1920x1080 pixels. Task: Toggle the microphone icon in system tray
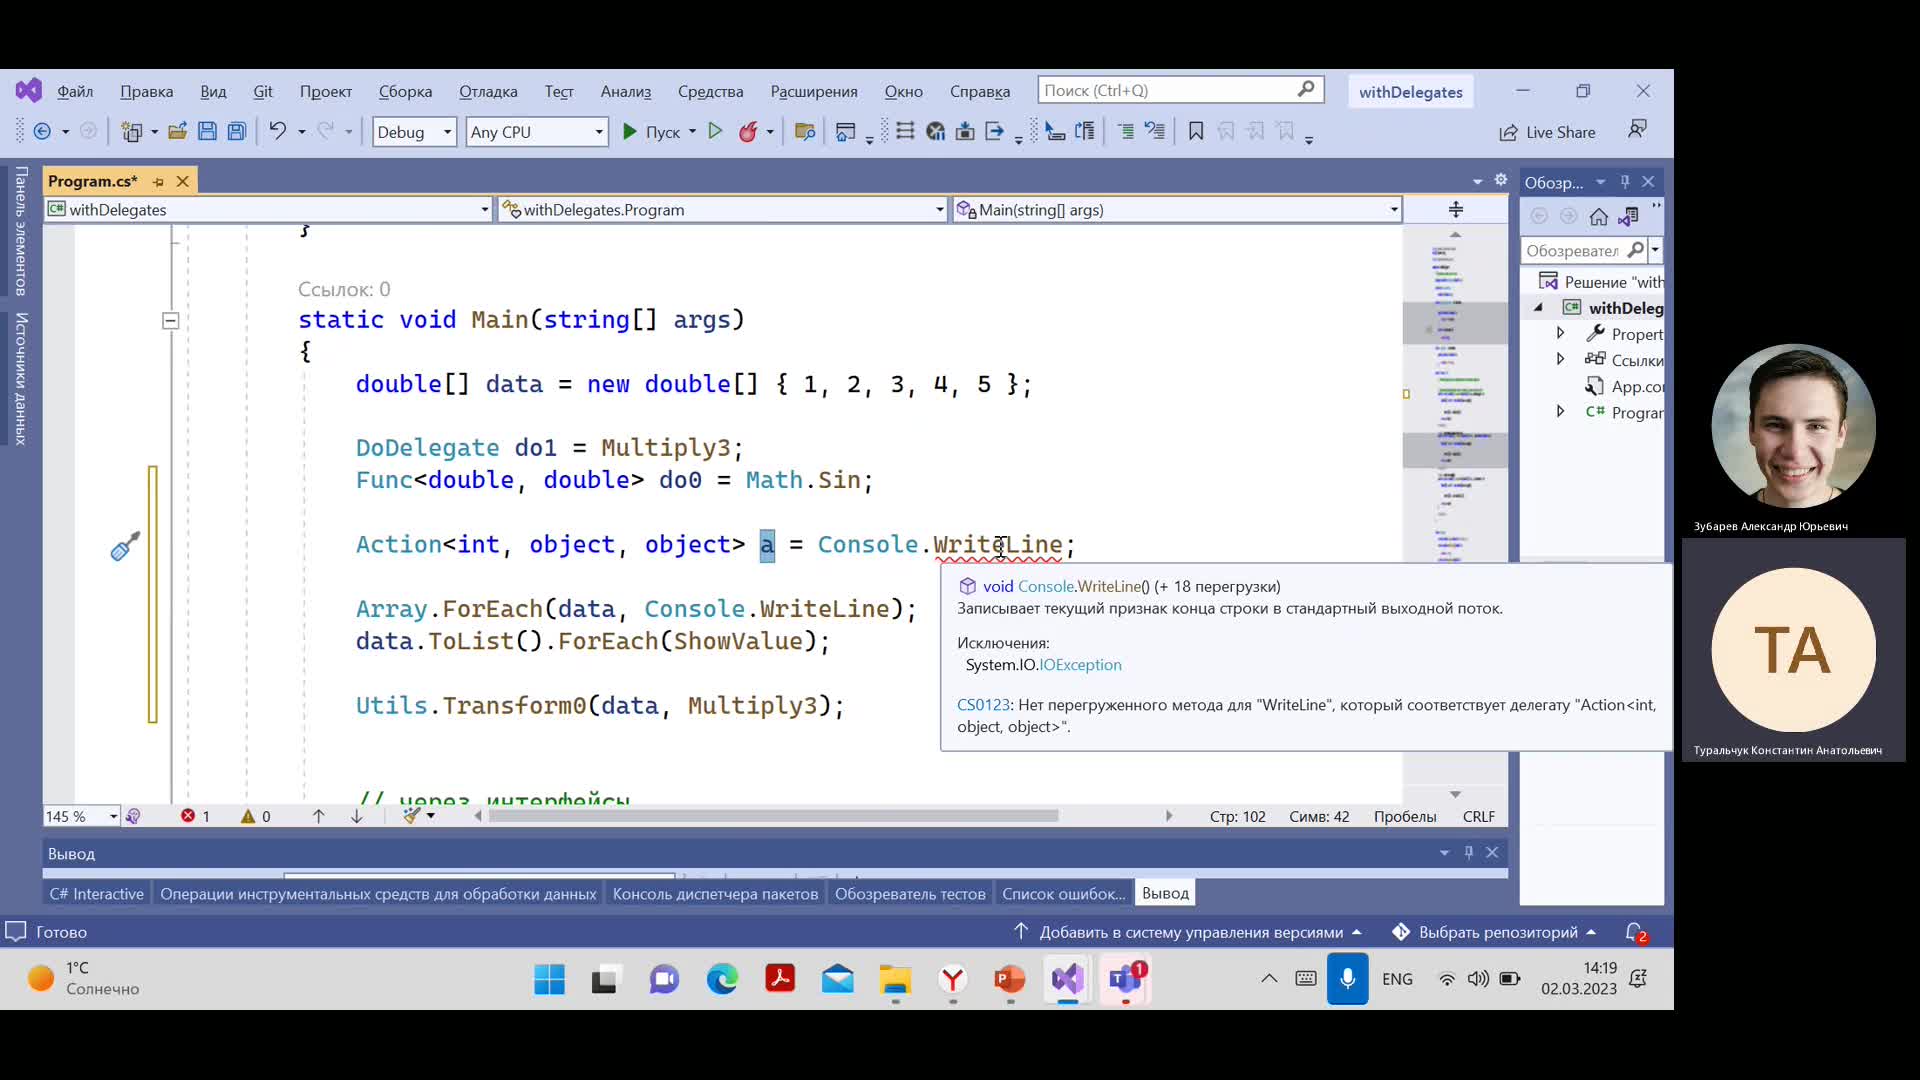tap(1347, 978)
